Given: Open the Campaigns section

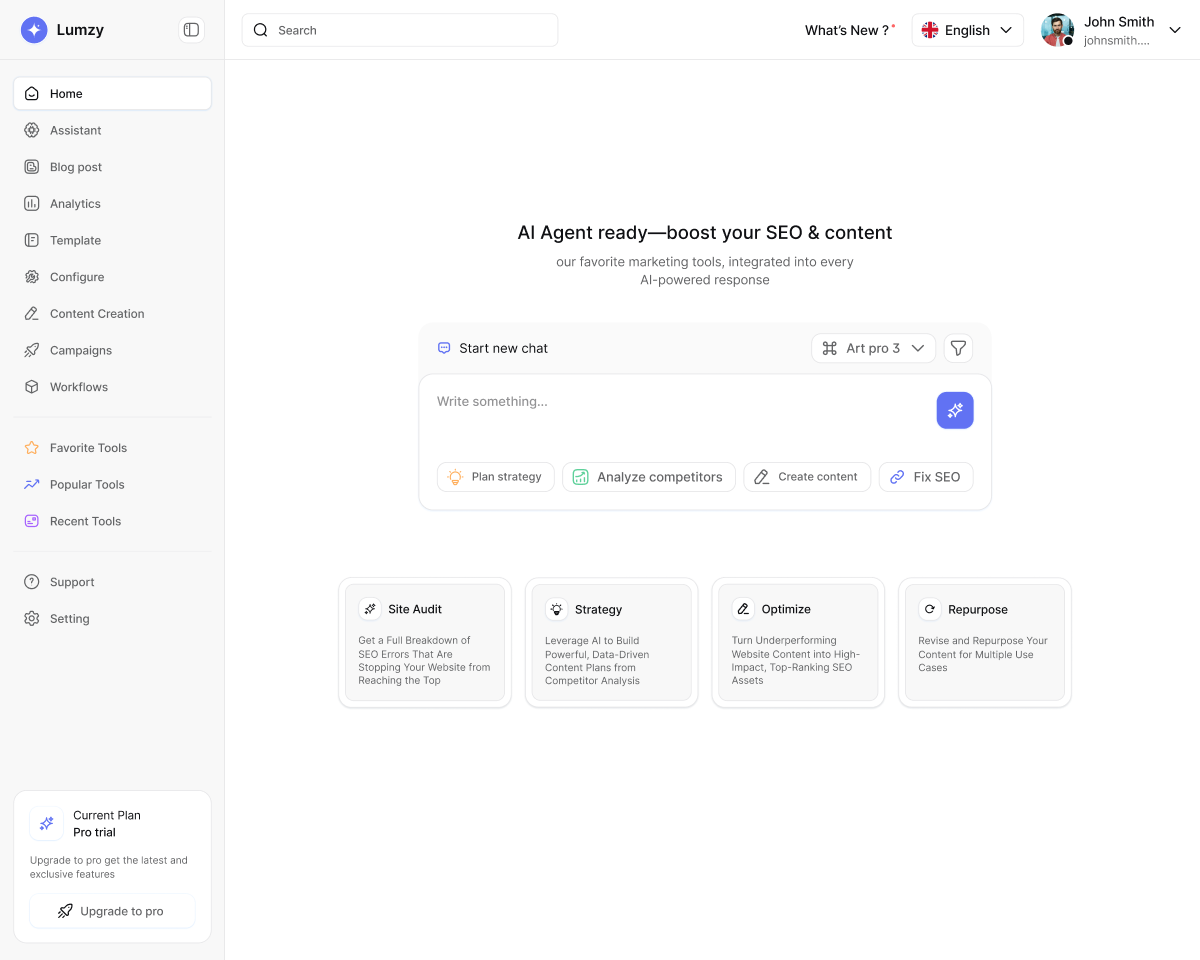Looking at the screenshot, I should point(80,350).
